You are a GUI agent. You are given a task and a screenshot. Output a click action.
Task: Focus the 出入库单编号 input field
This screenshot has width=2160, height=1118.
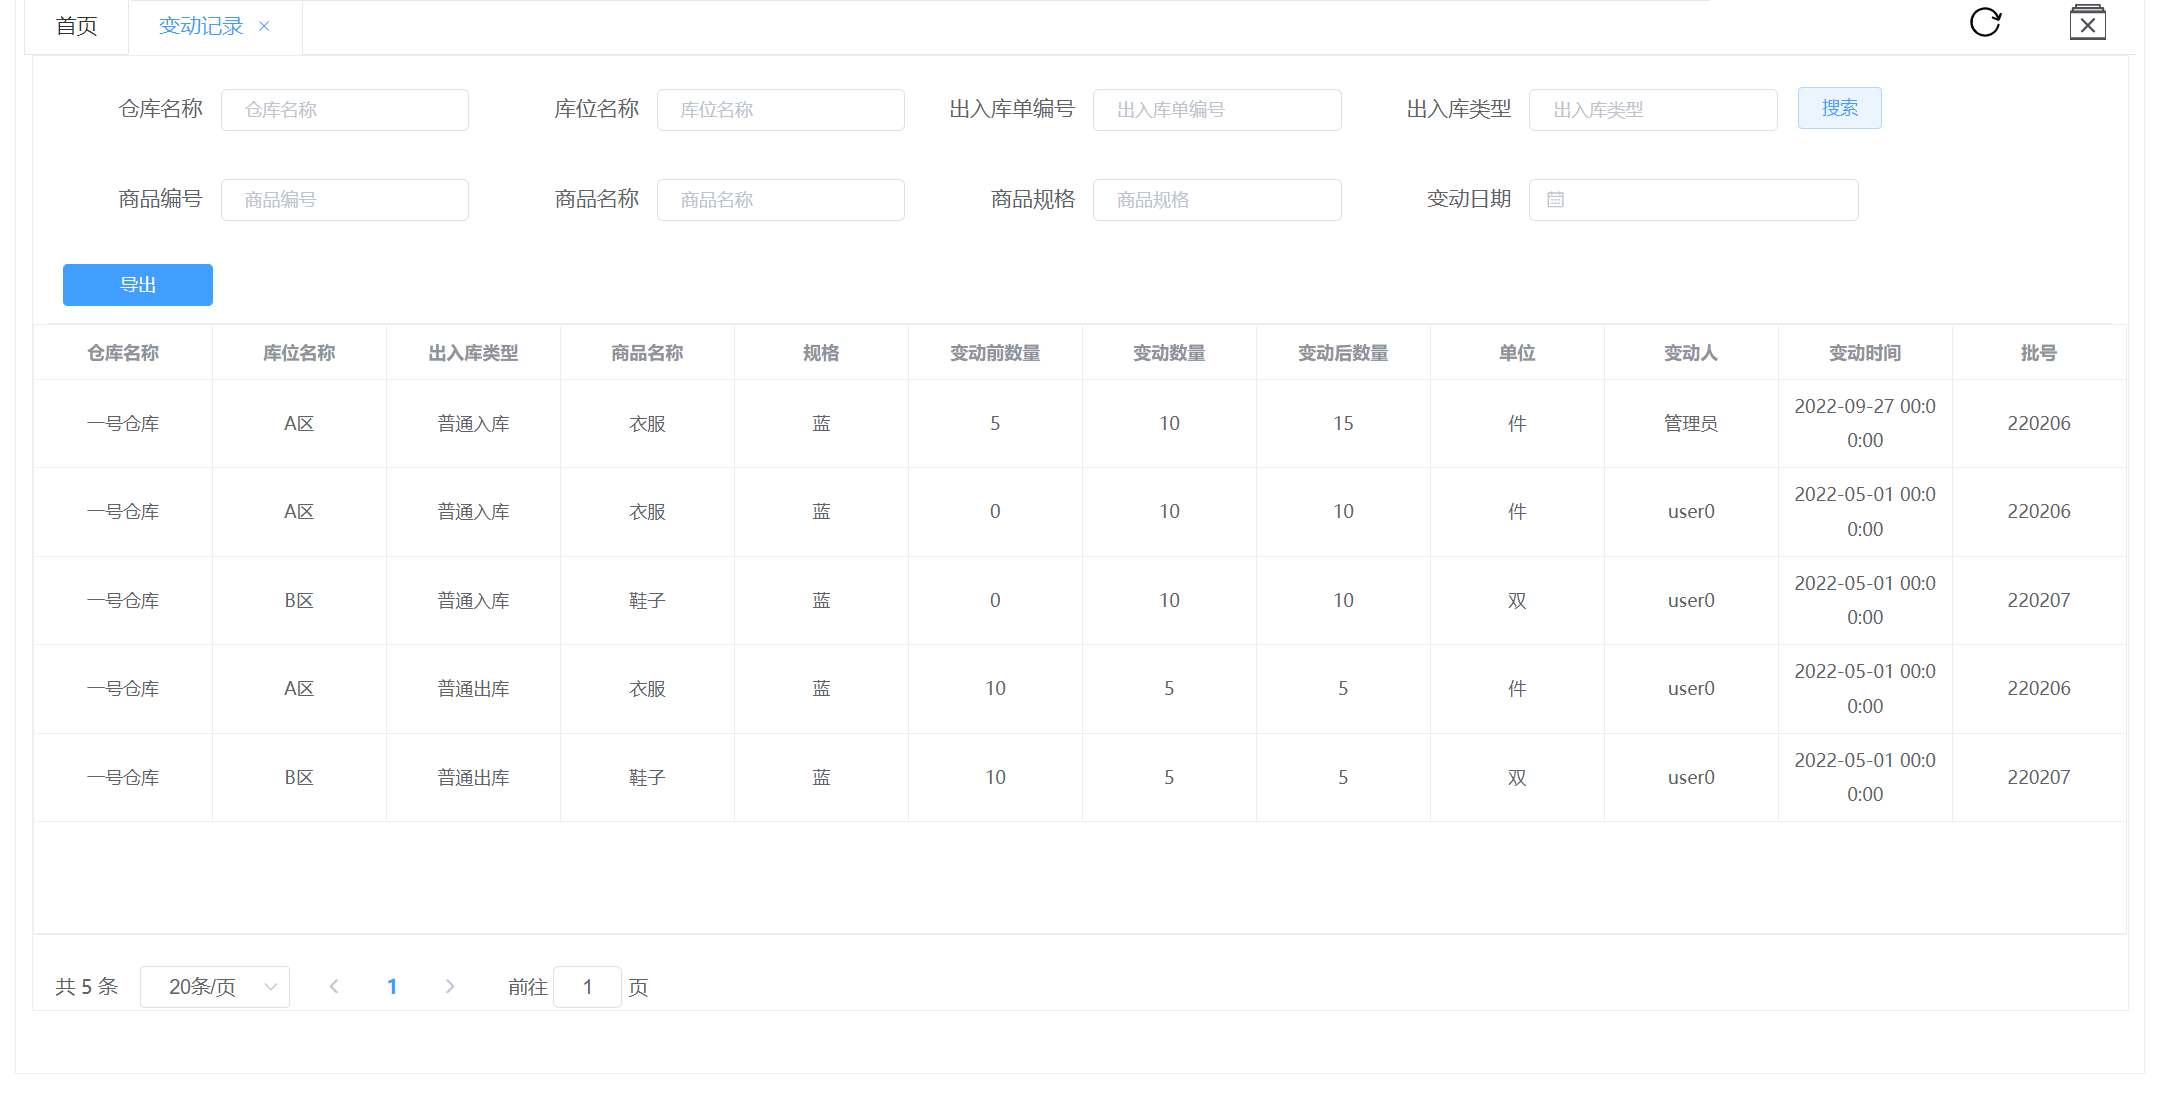point(1216,110)
